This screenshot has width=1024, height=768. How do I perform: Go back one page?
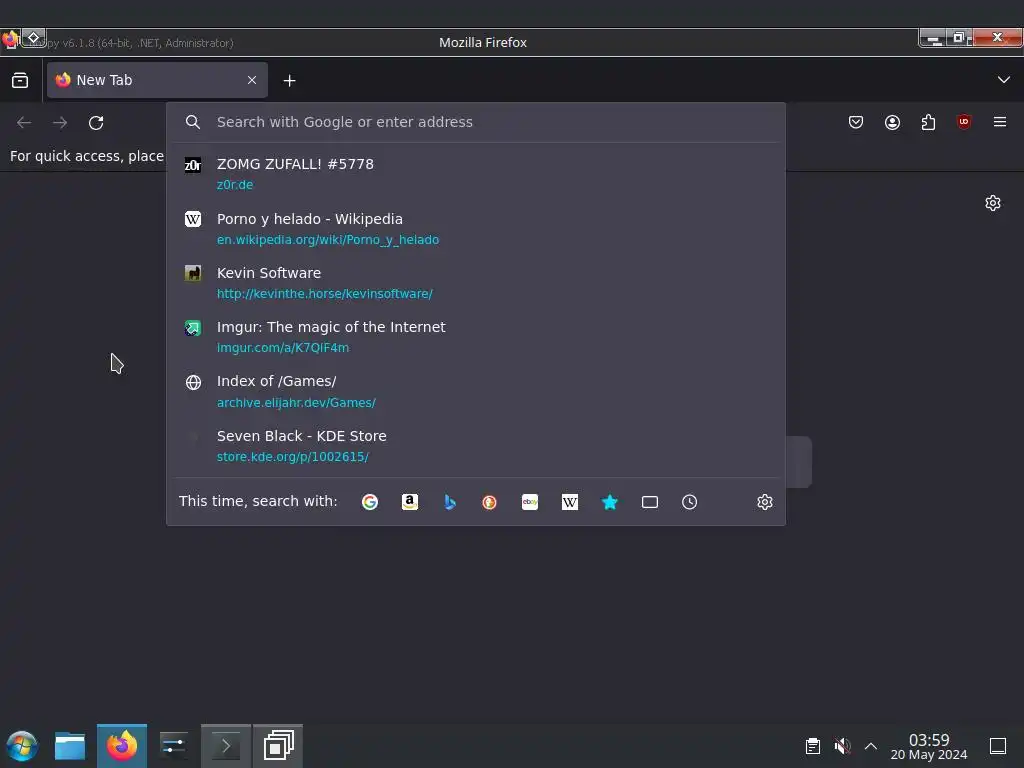(x=24, y=123)
